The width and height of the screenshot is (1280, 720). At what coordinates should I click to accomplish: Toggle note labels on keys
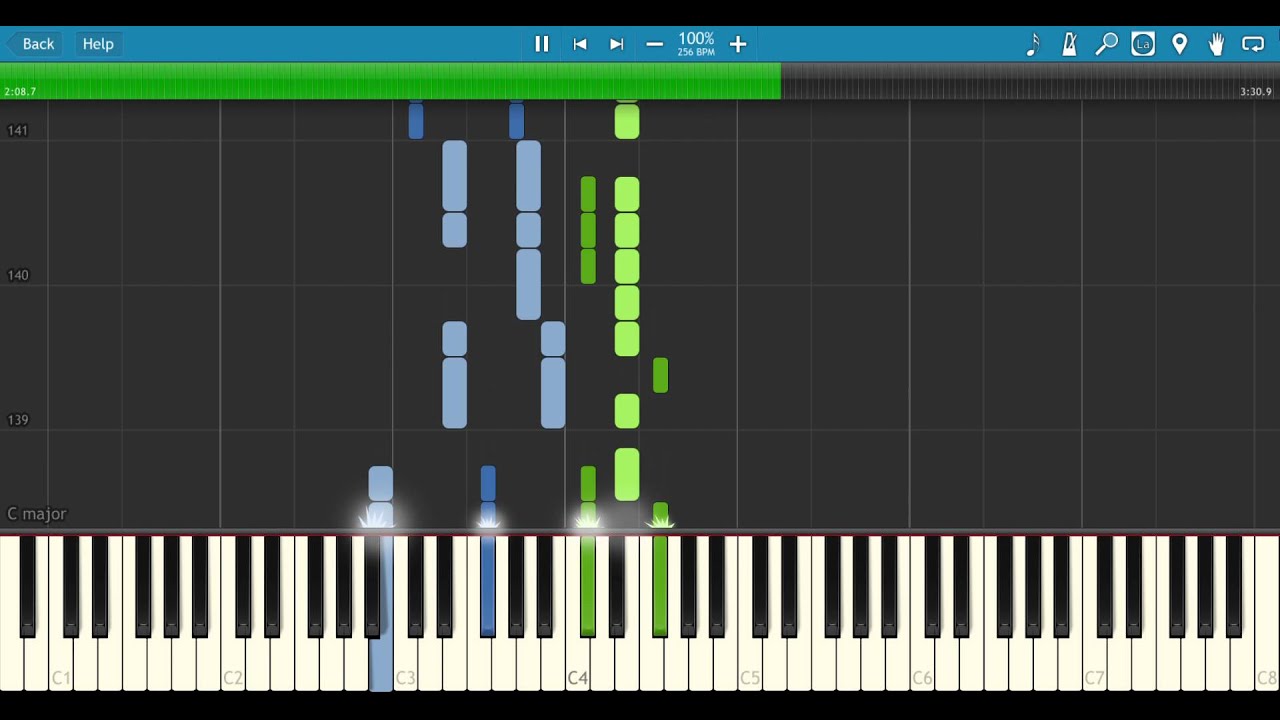(1143, 44)
